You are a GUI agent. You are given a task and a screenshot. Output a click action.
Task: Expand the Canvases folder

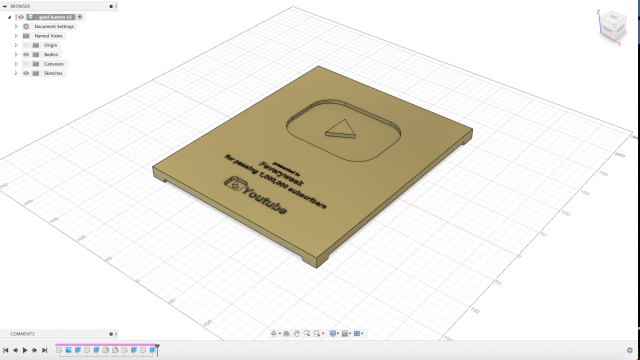click(16, 64)
